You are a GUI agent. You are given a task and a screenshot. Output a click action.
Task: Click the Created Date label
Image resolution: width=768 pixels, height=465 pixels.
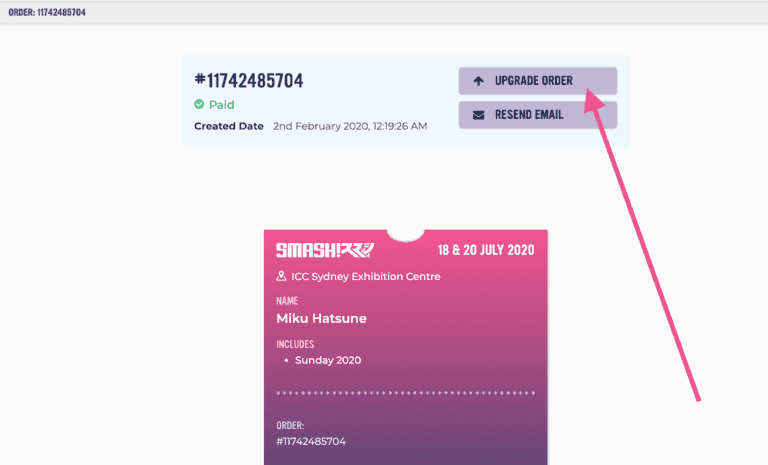(x=229, y=126)
